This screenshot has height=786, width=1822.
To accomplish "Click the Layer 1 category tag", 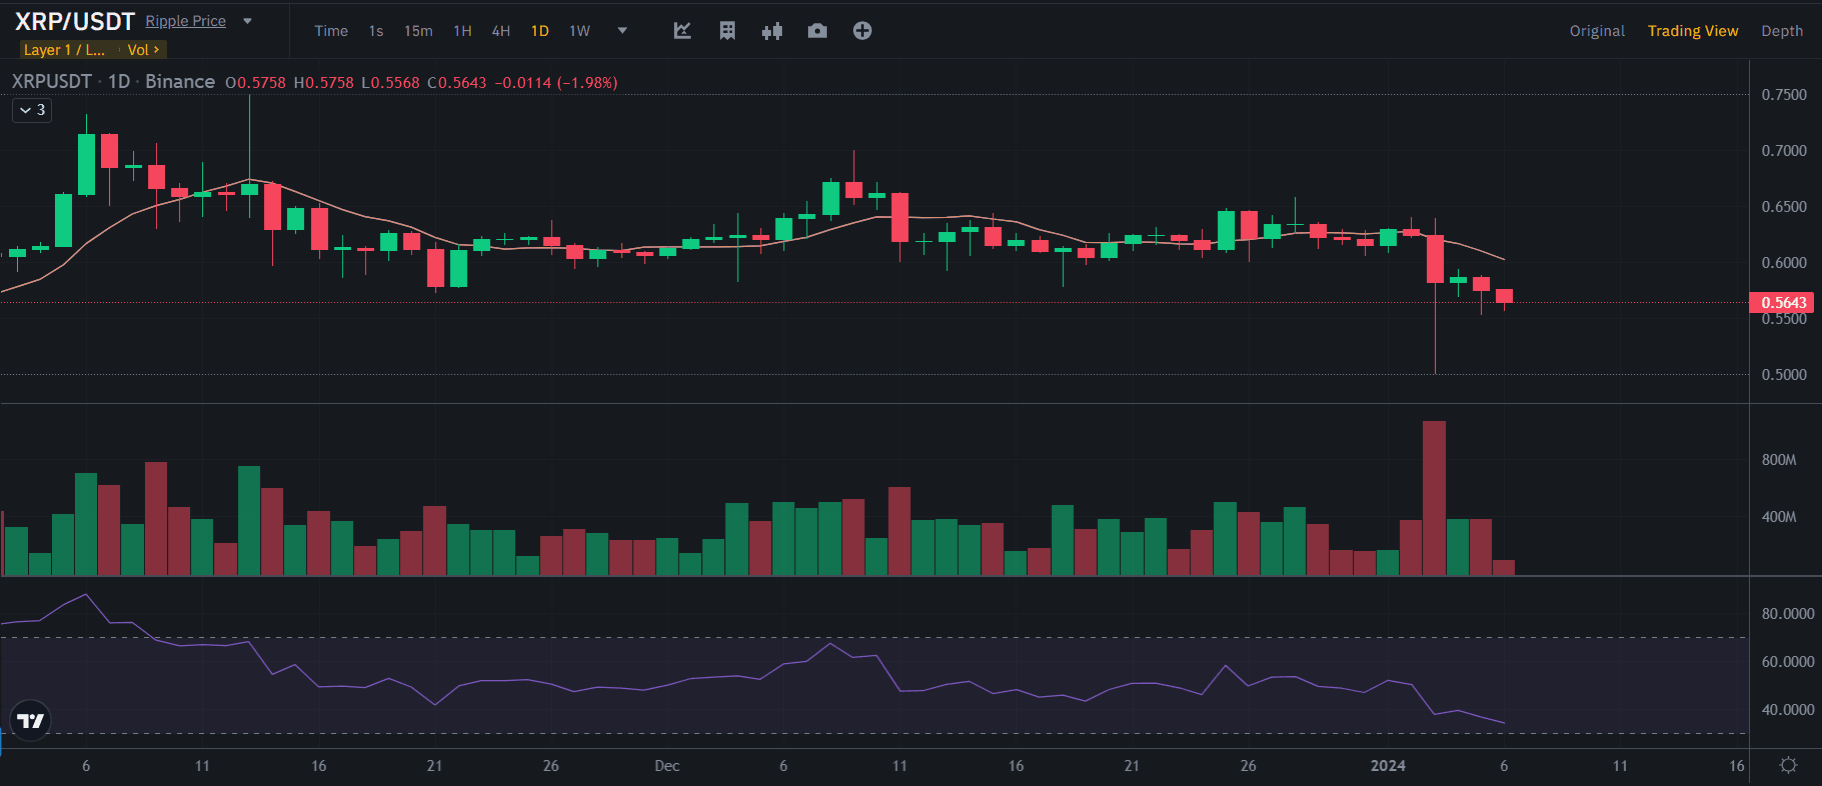I will coord(64,50).
